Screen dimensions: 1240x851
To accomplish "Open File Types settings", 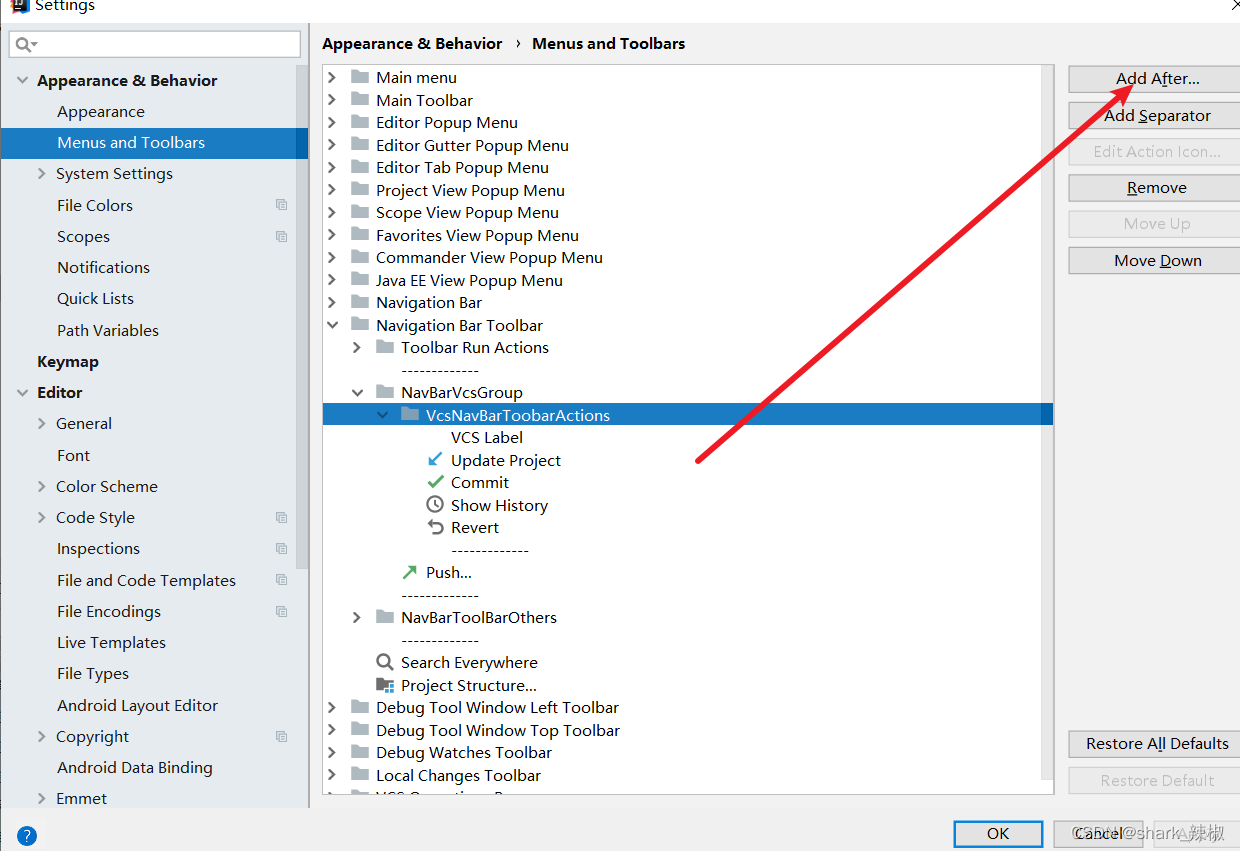I will point(93,673).
